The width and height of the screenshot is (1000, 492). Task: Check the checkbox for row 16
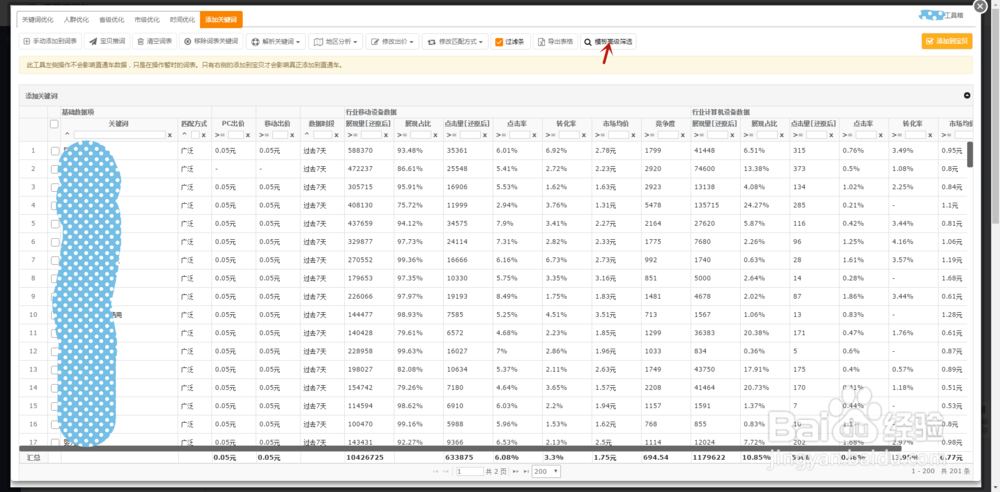55,424
